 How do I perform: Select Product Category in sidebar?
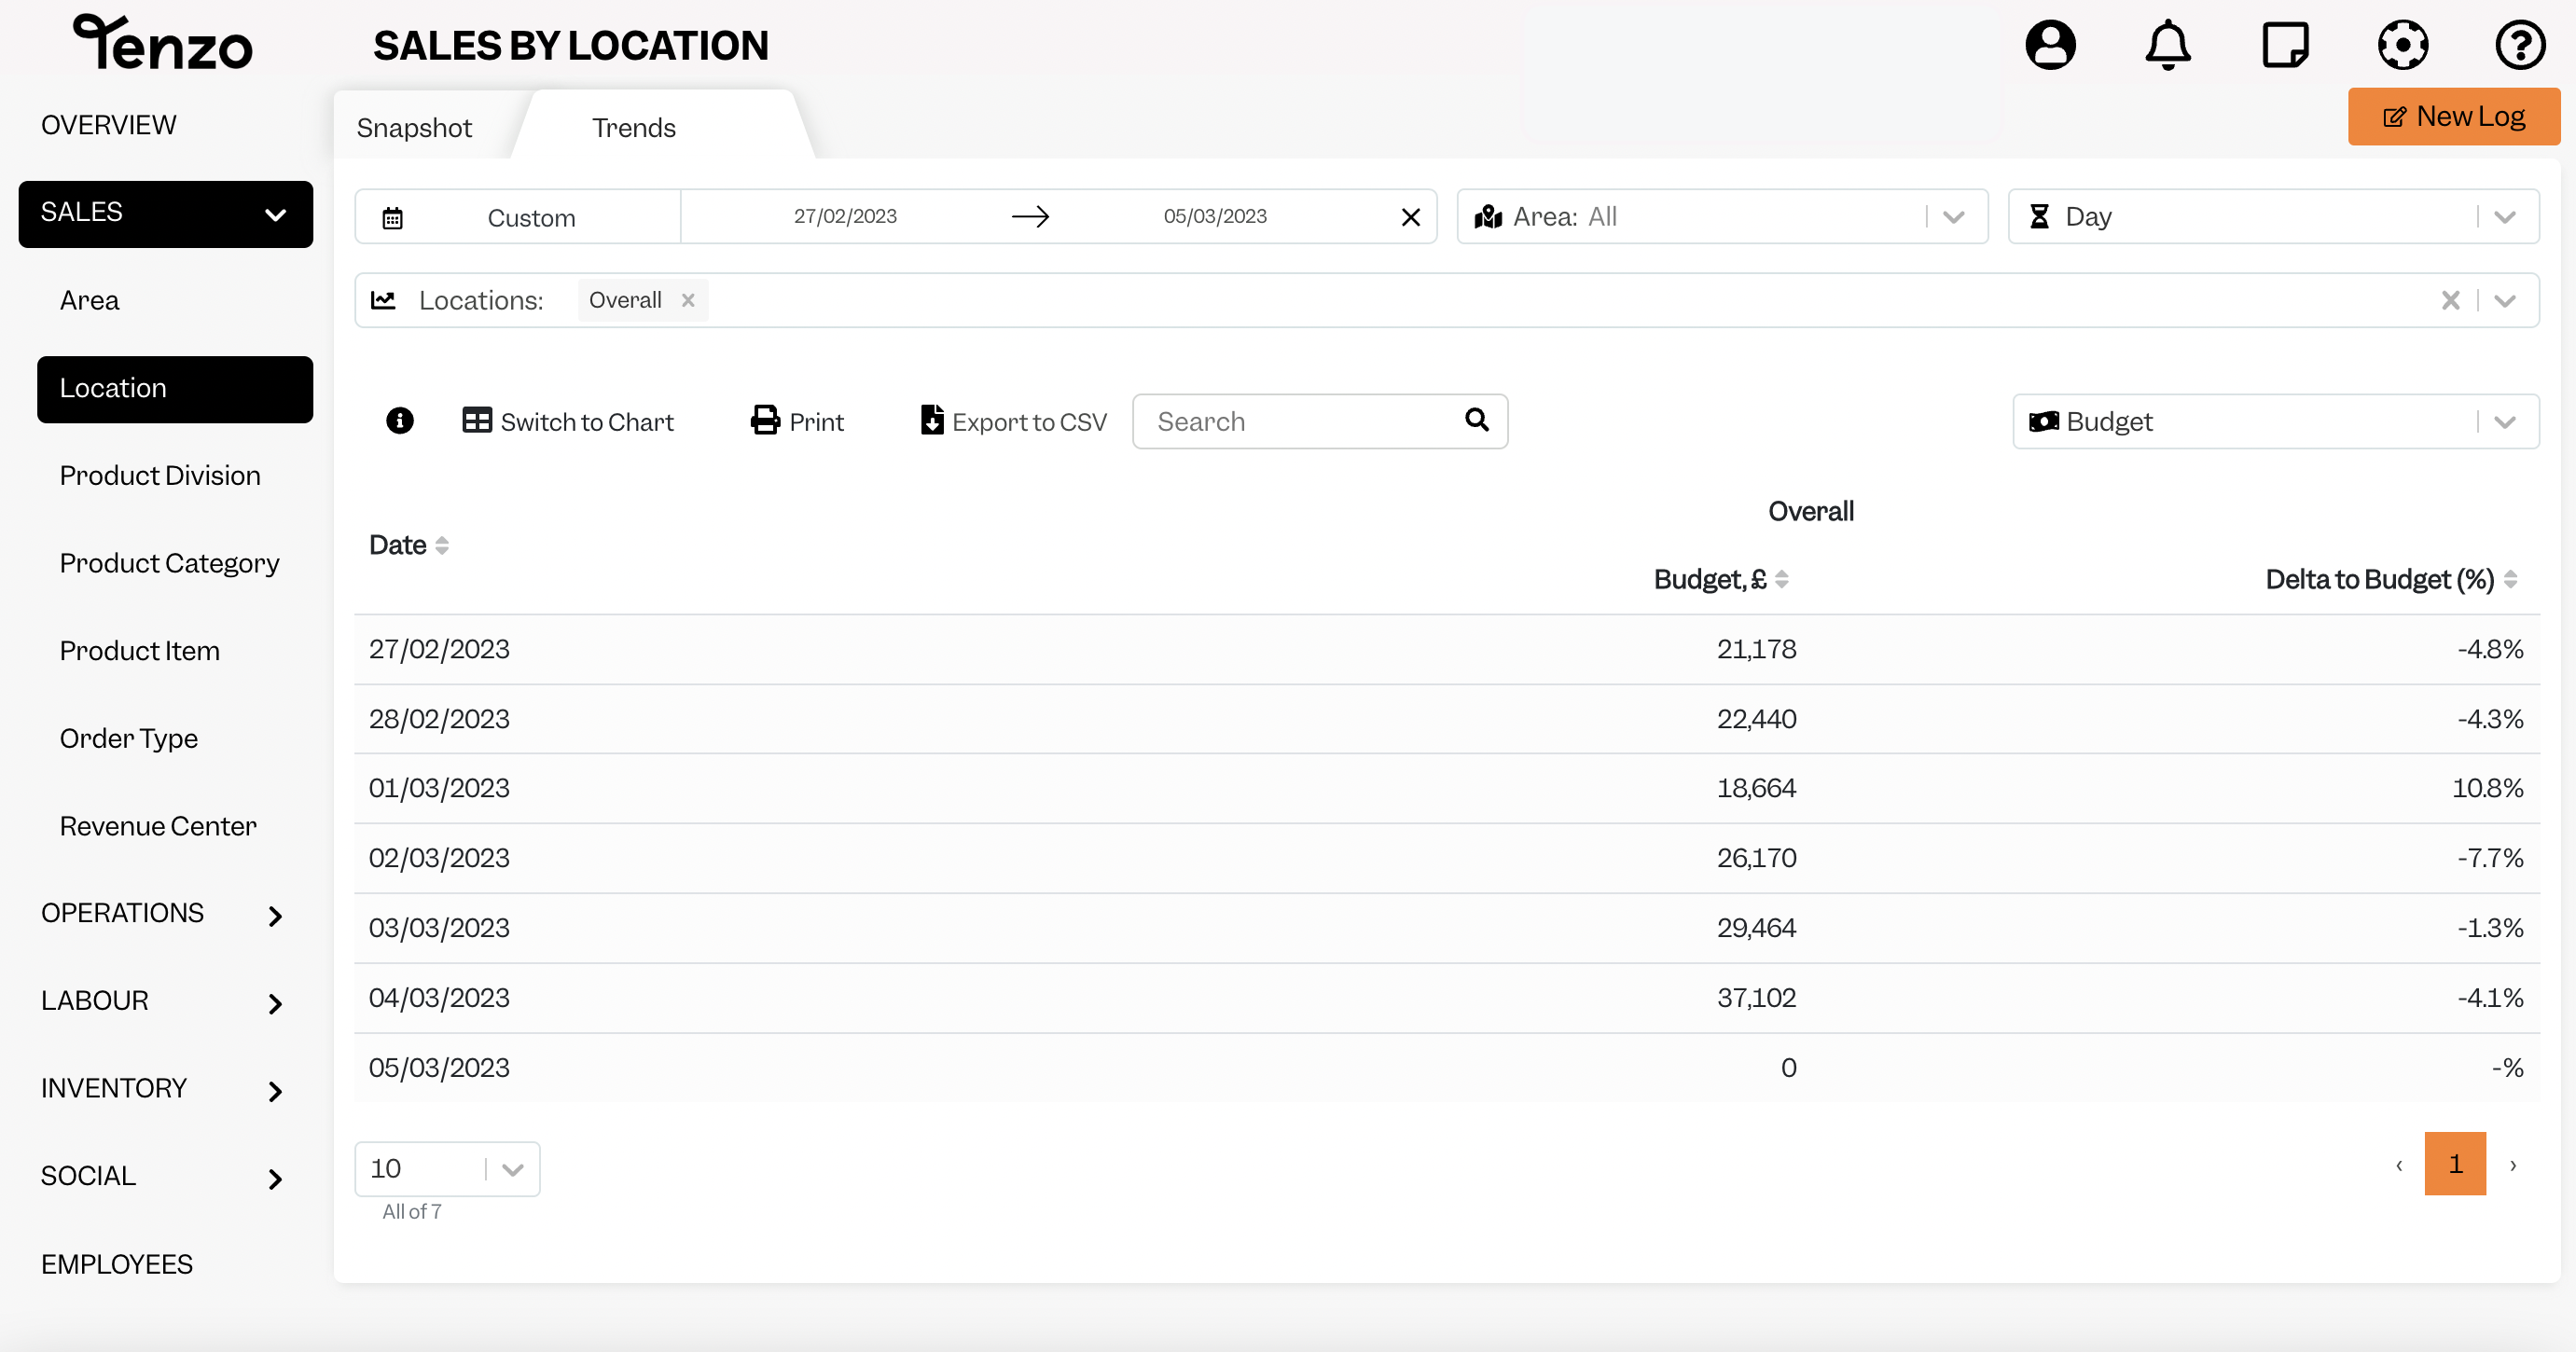(x=169, y=563)
